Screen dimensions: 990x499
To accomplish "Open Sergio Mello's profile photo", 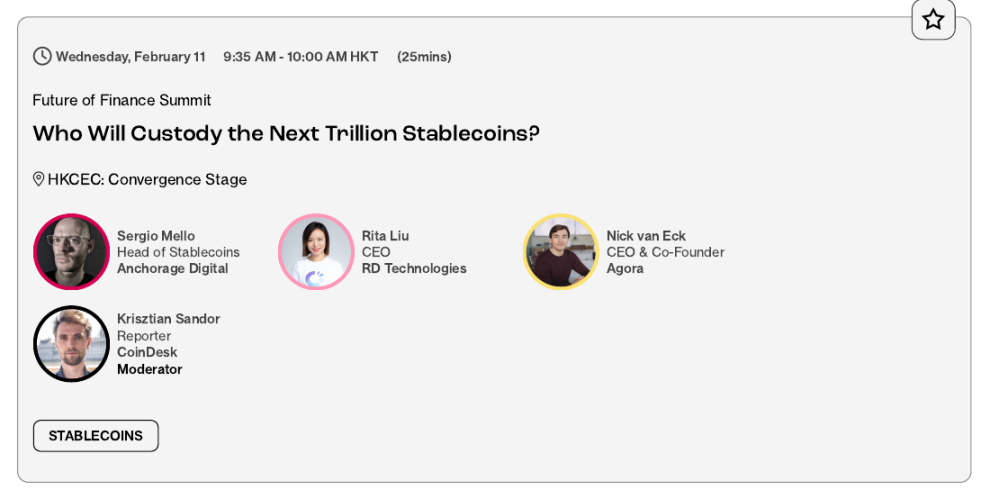I will point(71,252).
